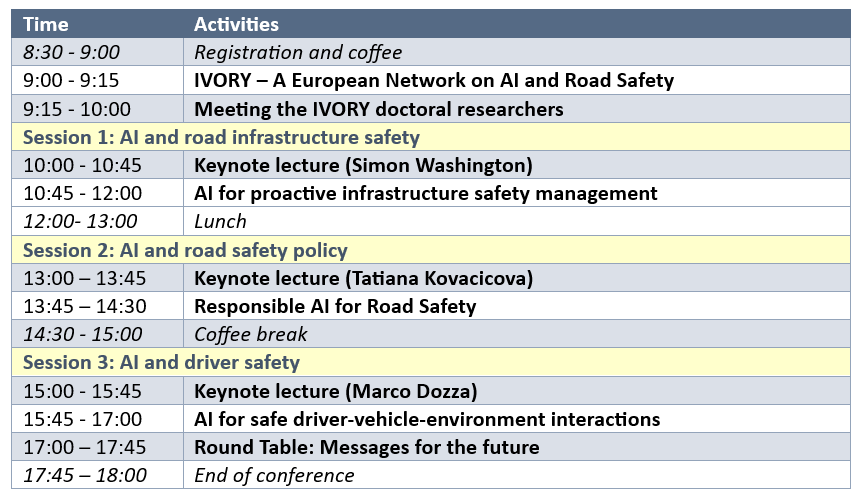This screenshot has height=494, width=865.
Task: Select "Meeting the IVORY doctoral researchers" entry
Action: click(x=379, y=109)
